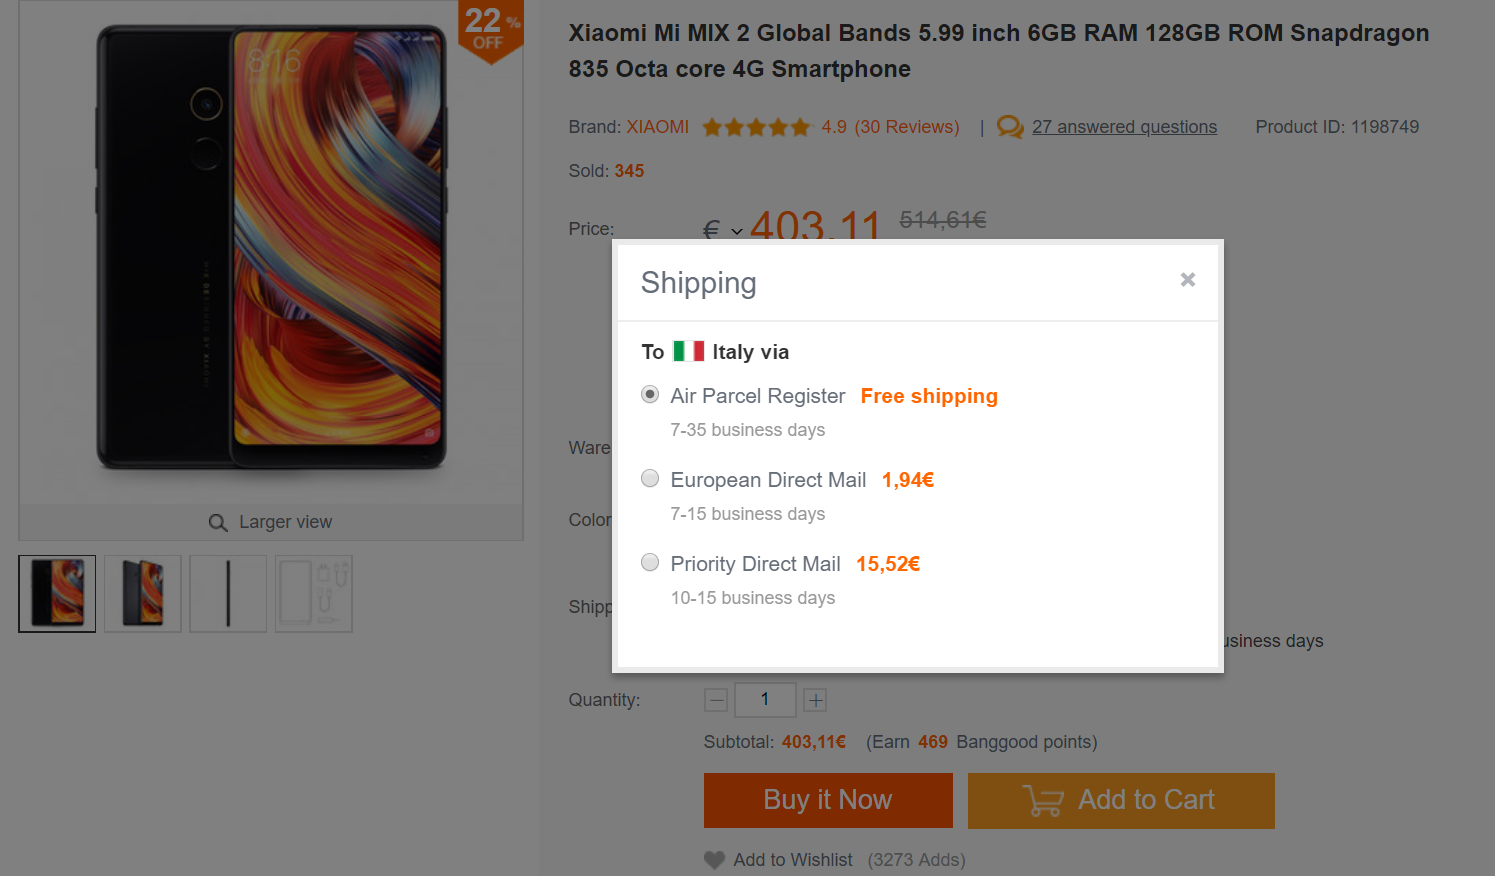Select Priority Direct Mail radio button
The height and width of the screenshot is (876, 1495).
[x=650, y=563]
